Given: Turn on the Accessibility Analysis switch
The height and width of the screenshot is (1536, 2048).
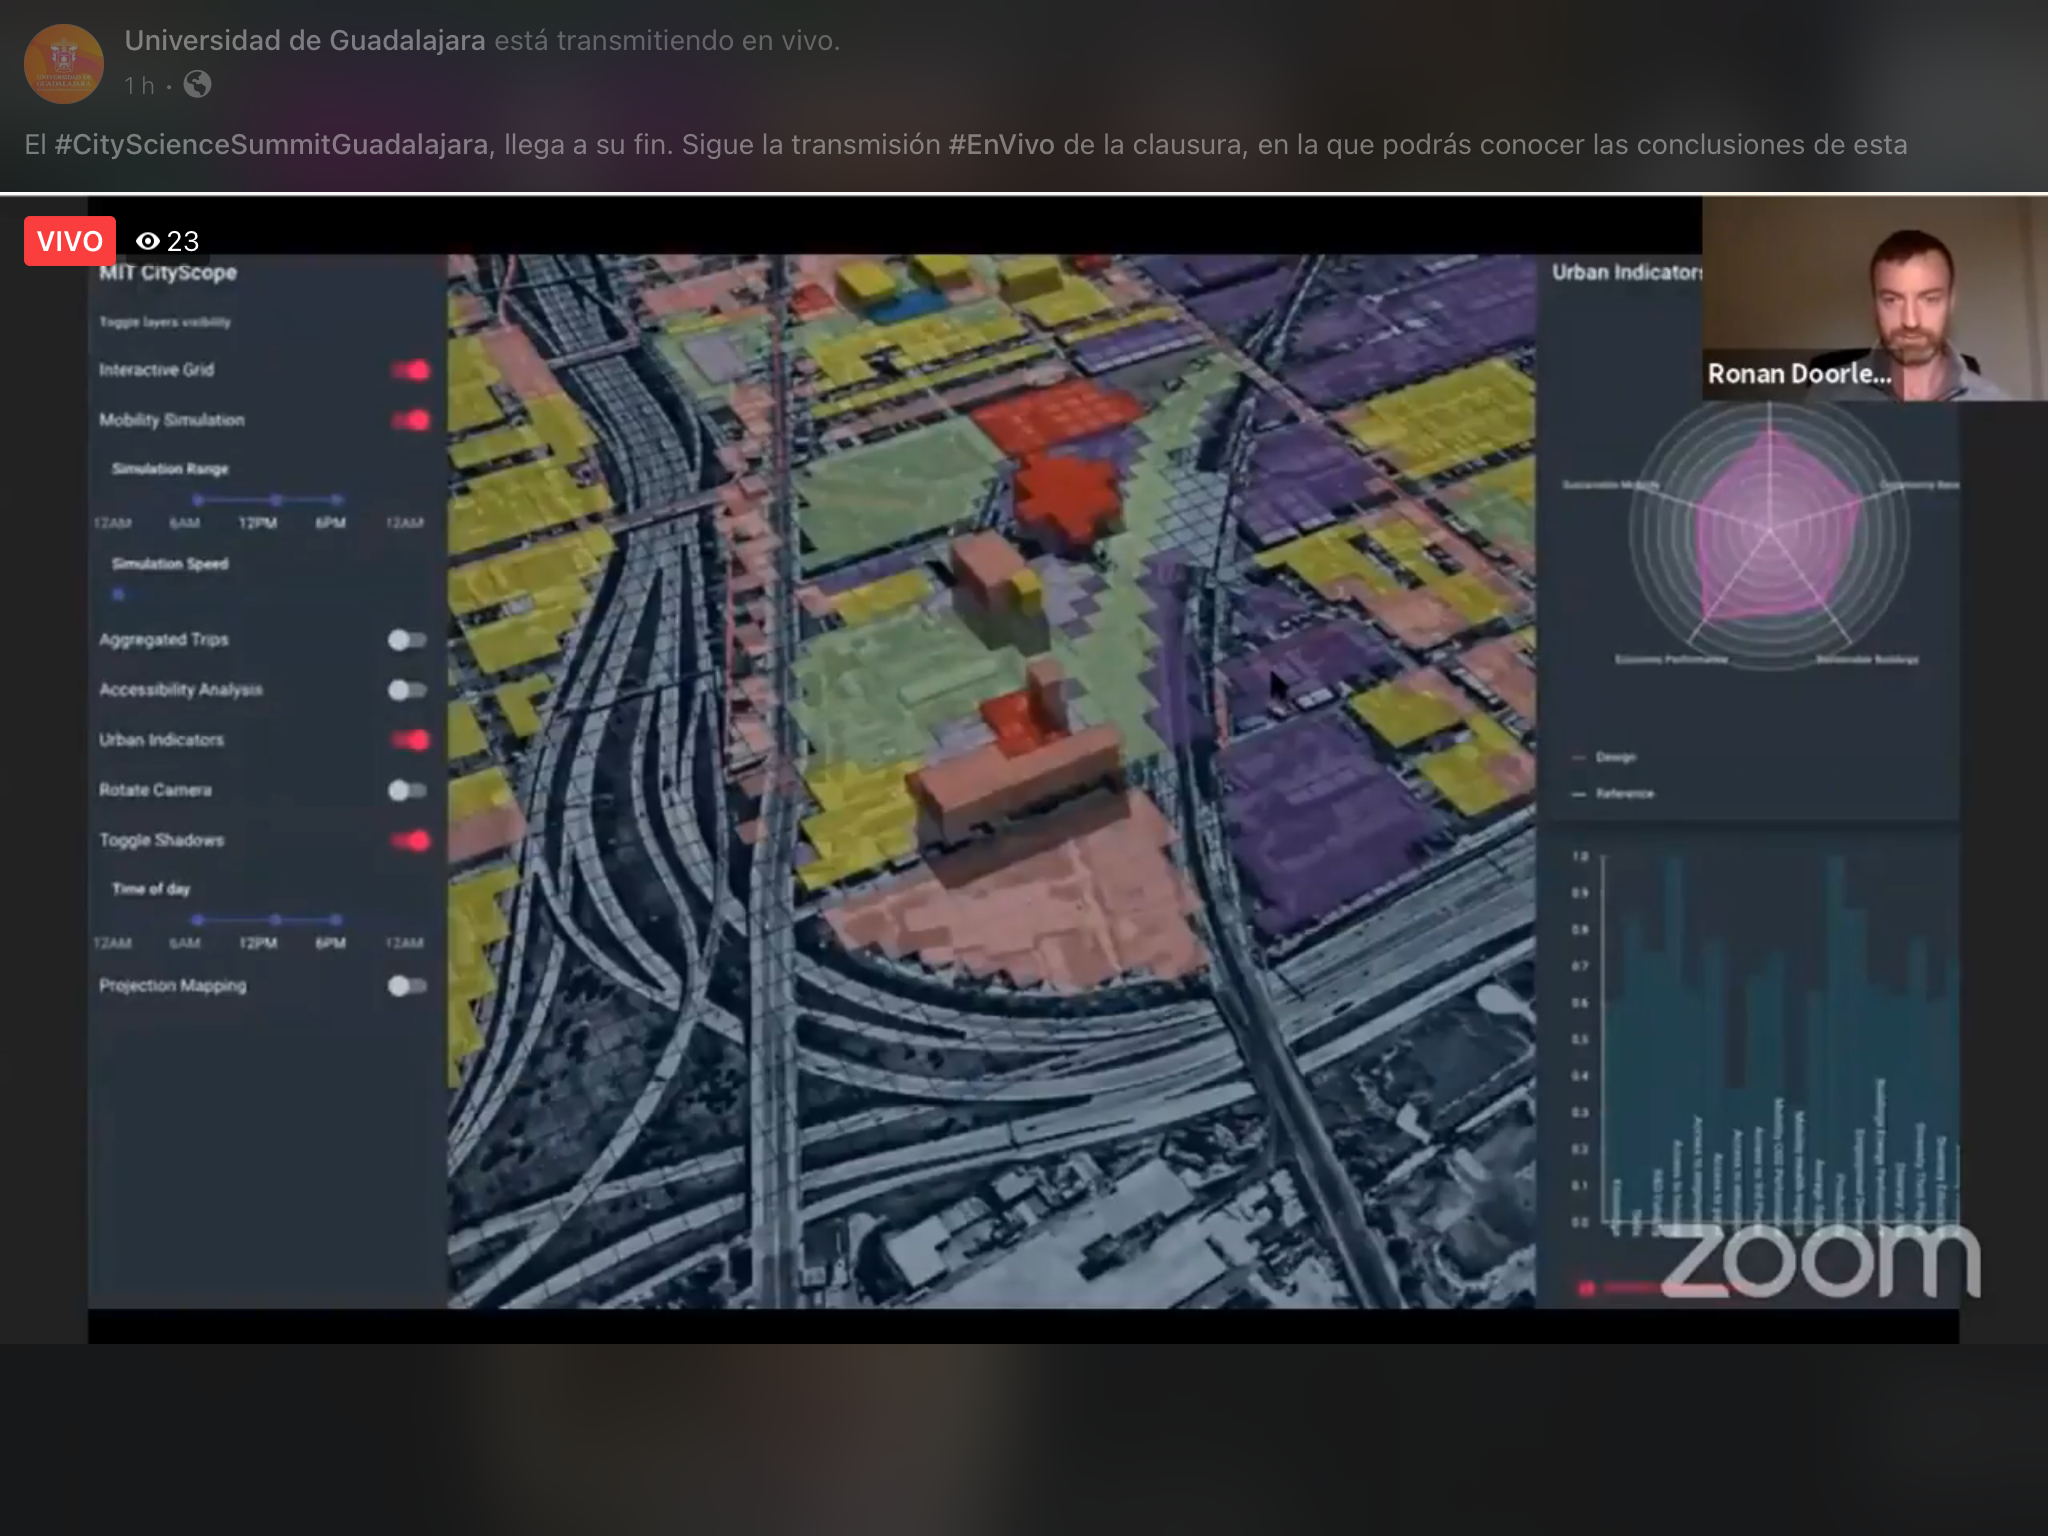Looking at the screenshot, I should click(406, 690).
